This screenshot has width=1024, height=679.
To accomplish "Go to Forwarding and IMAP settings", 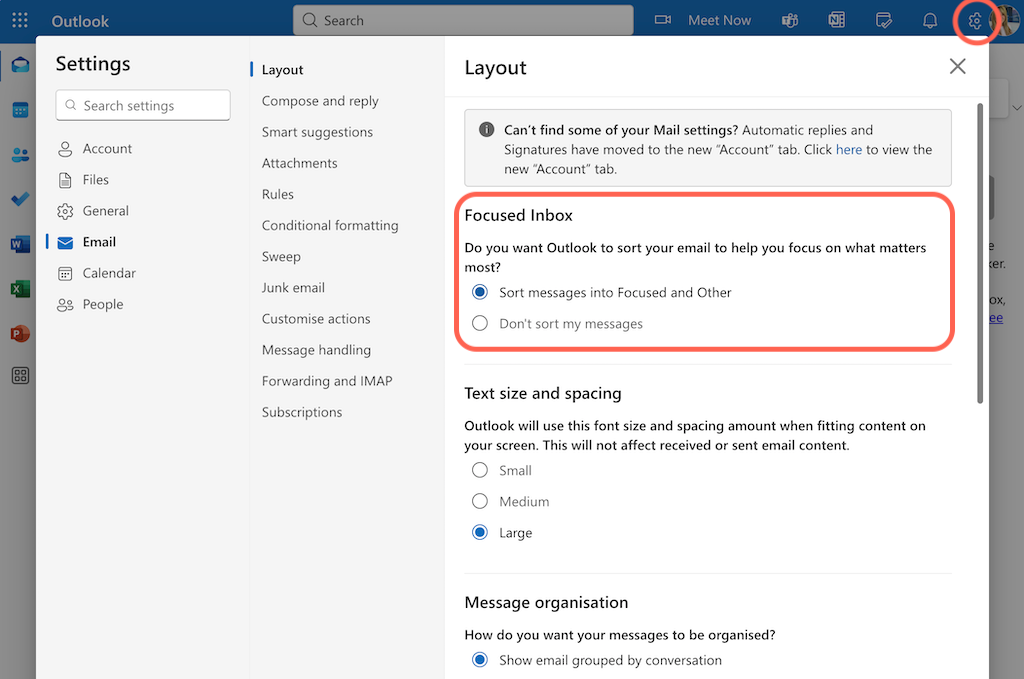I will click(x=327, y=381).
